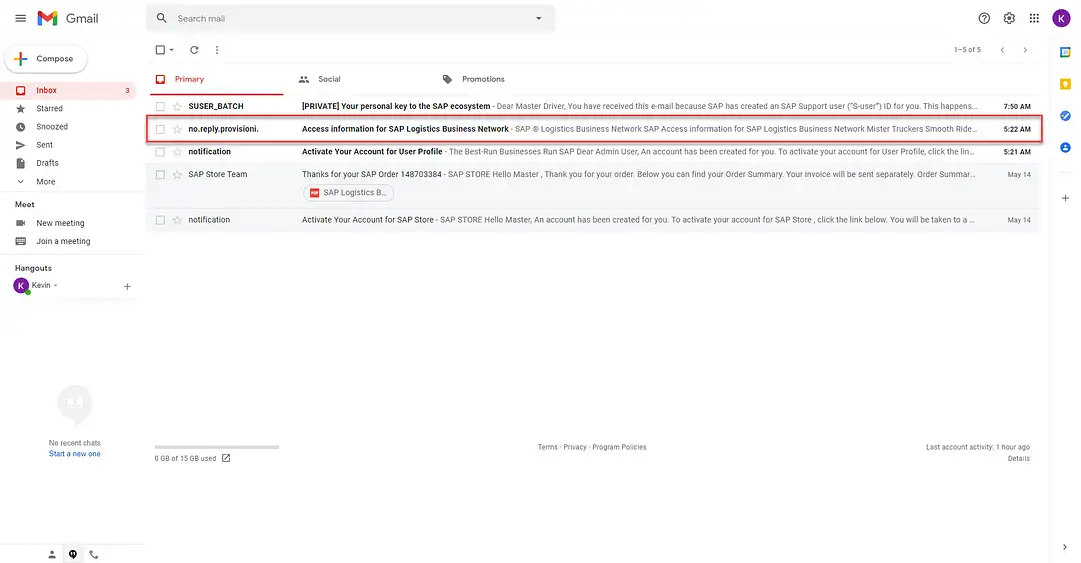Open Hangouts contacts icon at bottom
Viewport: 1081px width, 563px height.
(52, 554)
